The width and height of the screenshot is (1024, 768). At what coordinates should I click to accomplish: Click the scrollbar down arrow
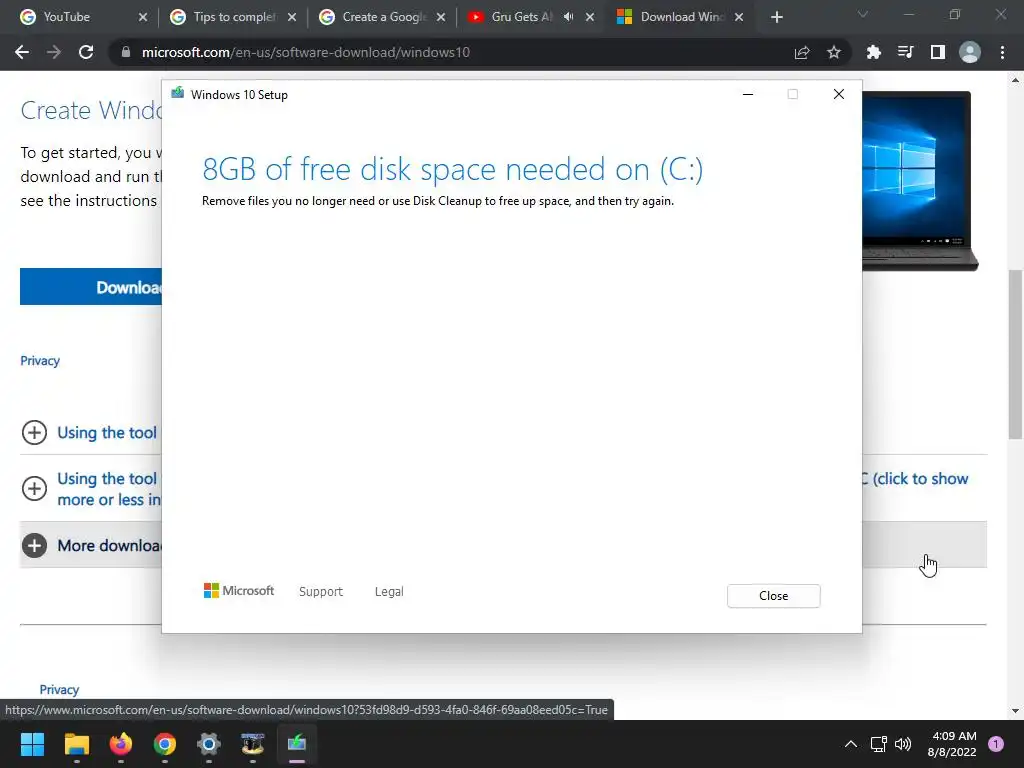[1015, 711]
